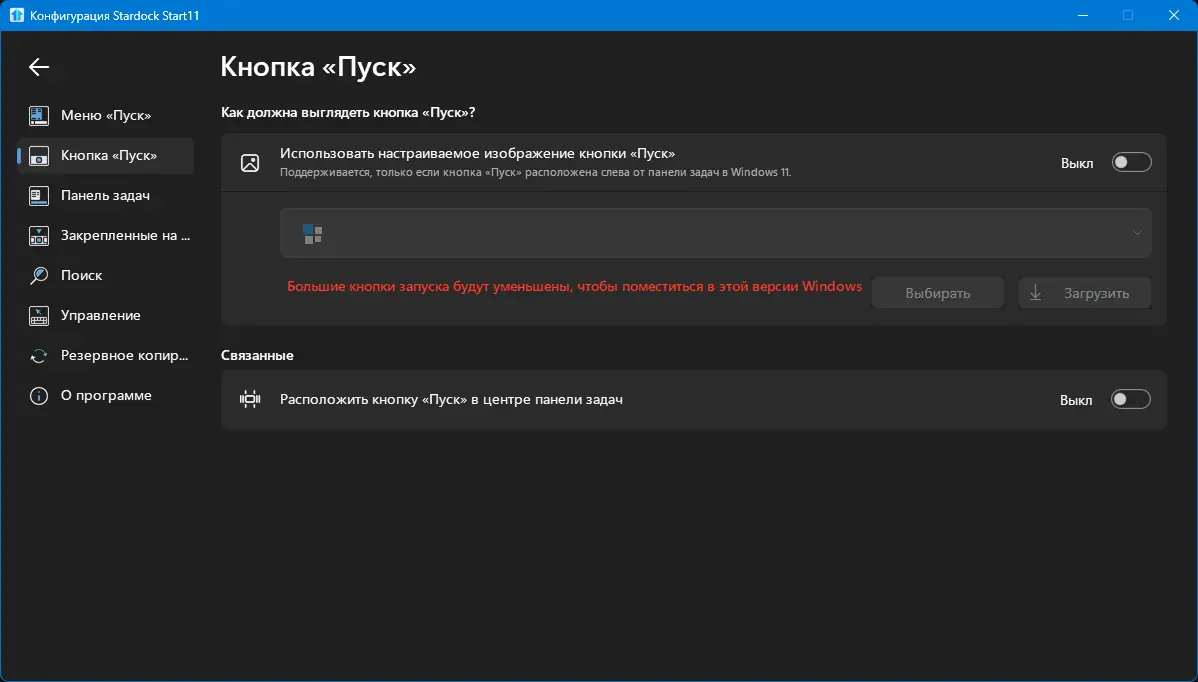
Task: Click the dropdown chevron arrow
Action: (1137, 234)
